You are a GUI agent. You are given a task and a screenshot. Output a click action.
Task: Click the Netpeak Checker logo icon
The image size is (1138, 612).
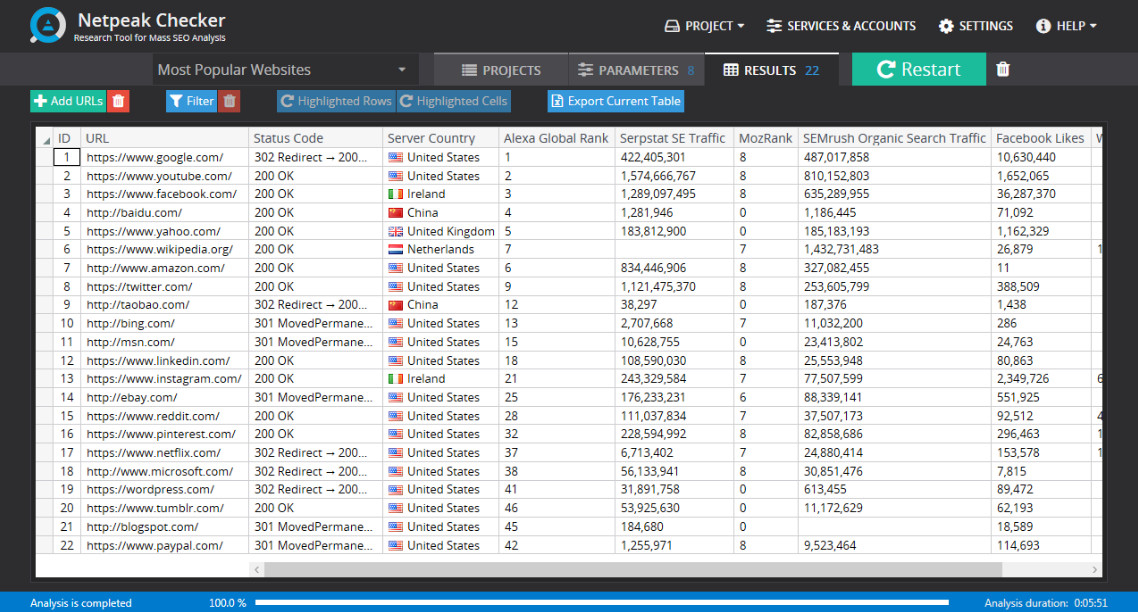(x=48, y=25)
